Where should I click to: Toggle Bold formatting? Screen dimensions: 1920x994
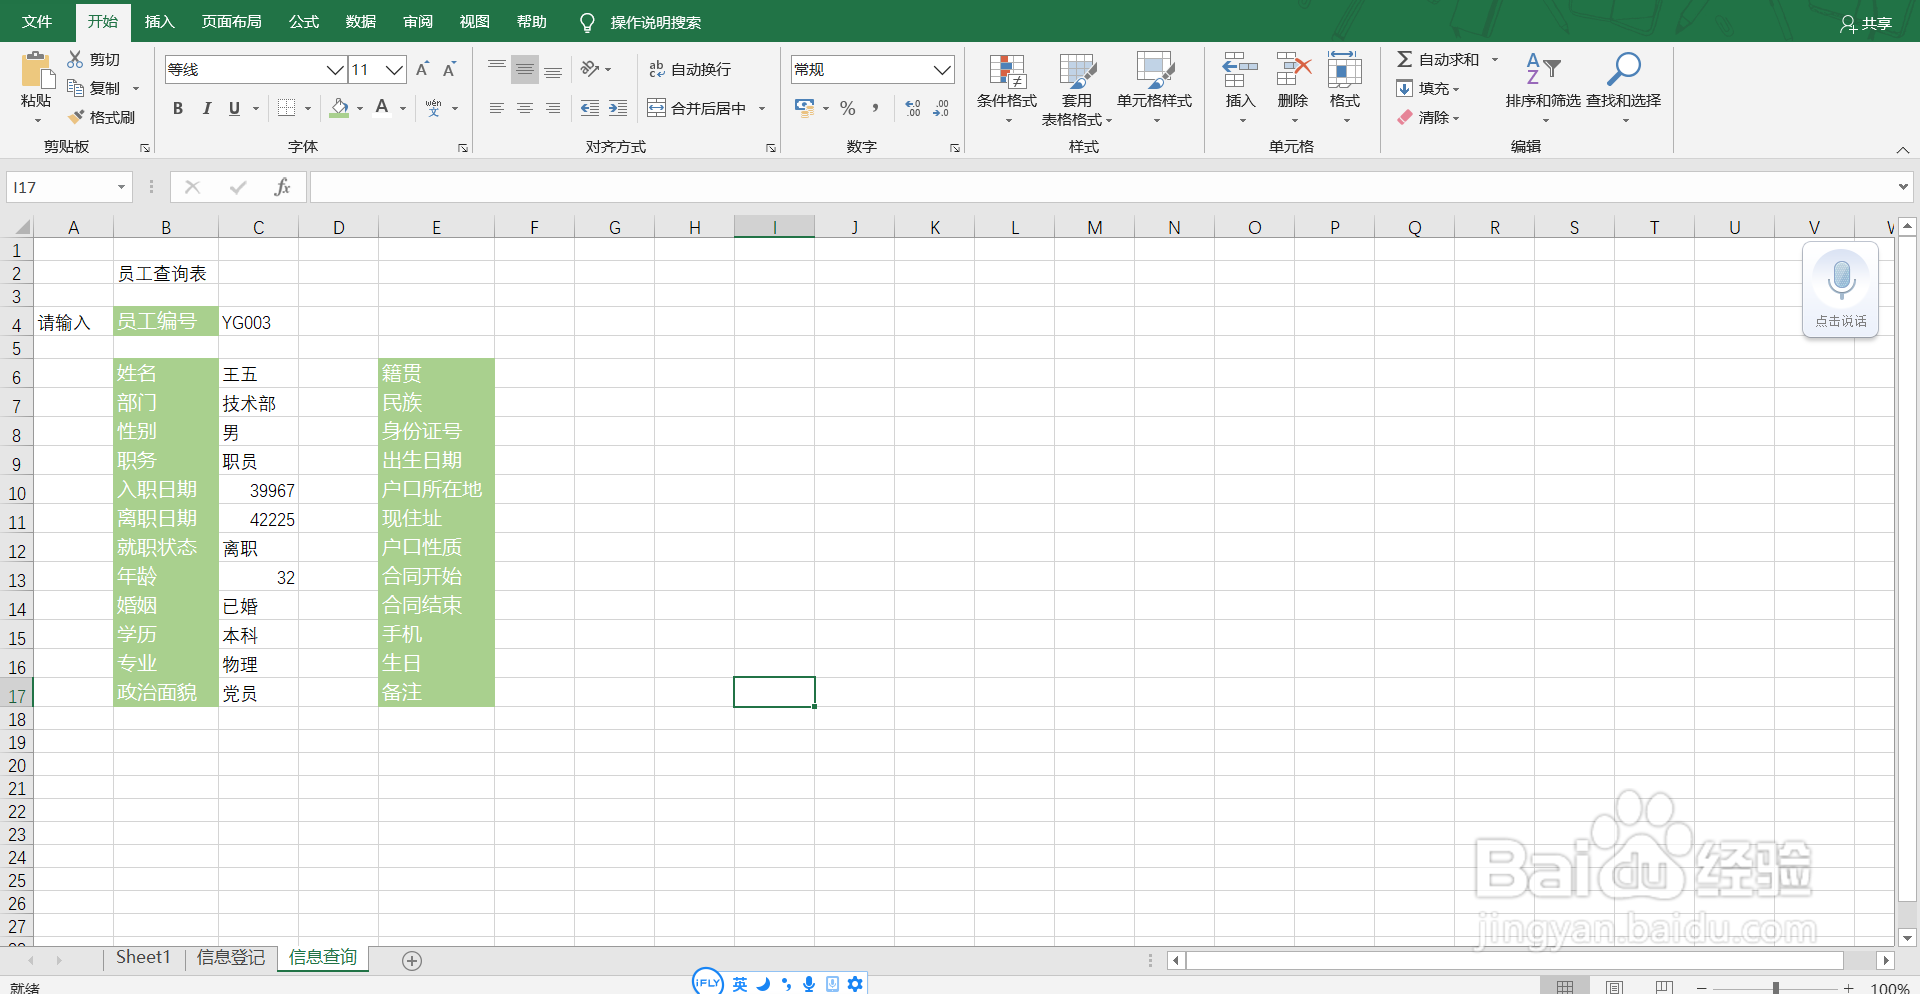click(x=178, y=108)
